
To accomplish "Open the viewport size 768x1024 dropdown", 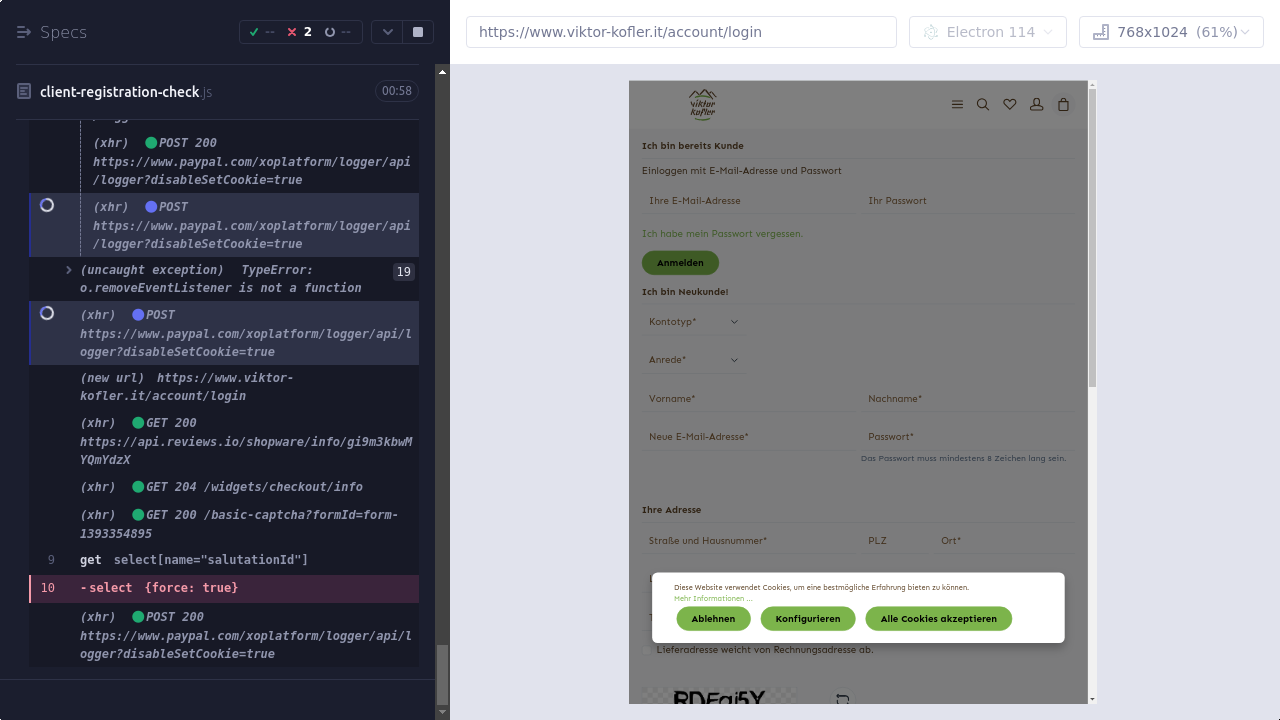I will 1171,32.
